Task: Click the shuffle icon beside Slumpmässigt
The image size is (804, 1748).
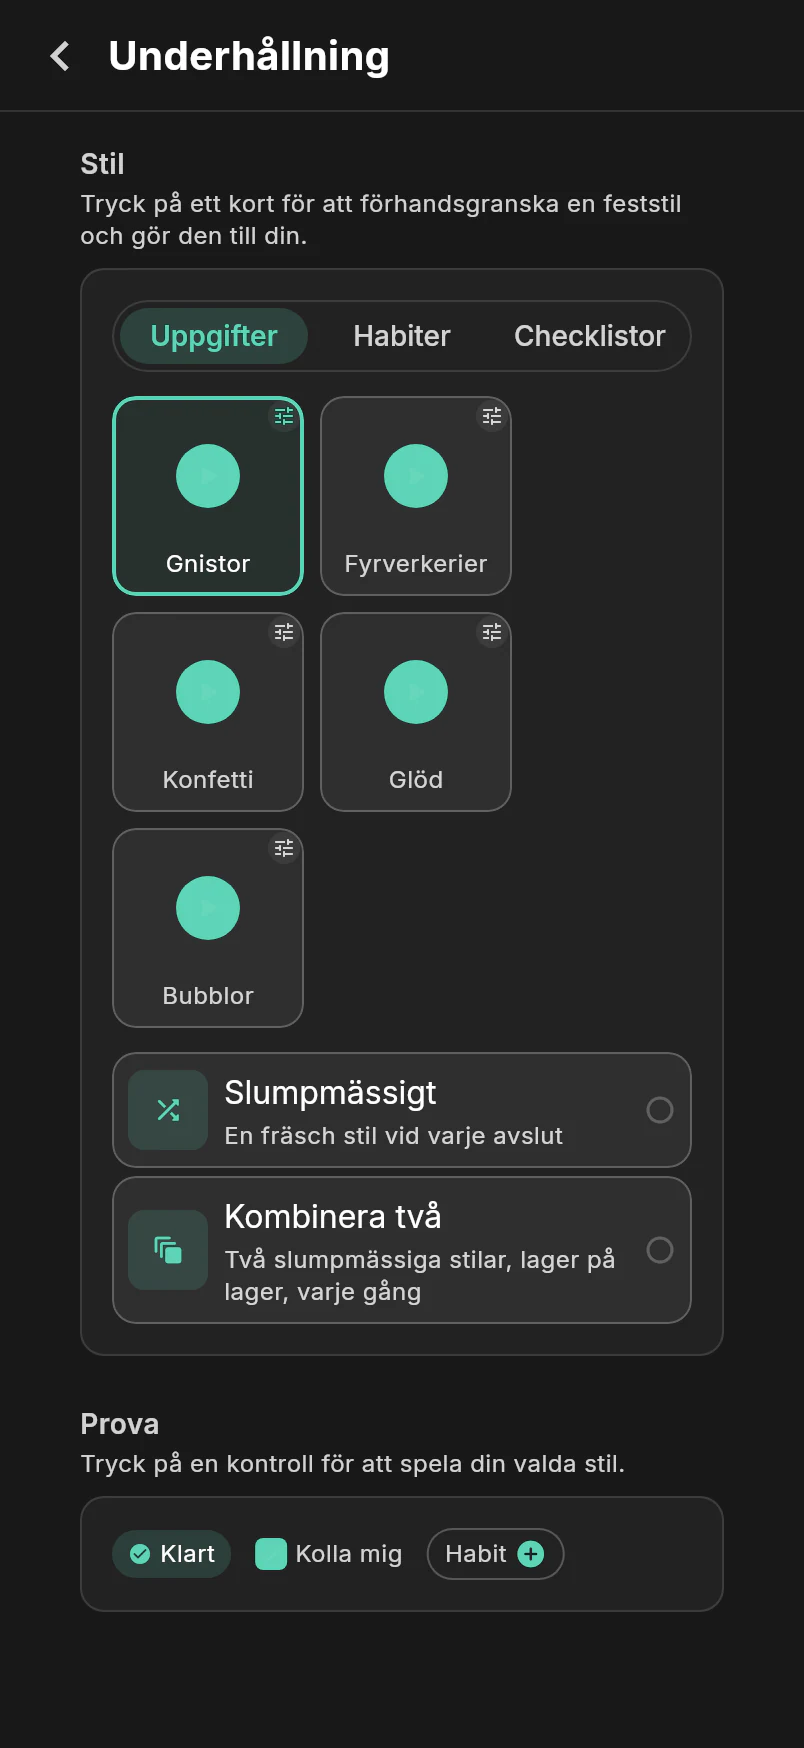Action: pyautogui.click(x=168, y=1110)
